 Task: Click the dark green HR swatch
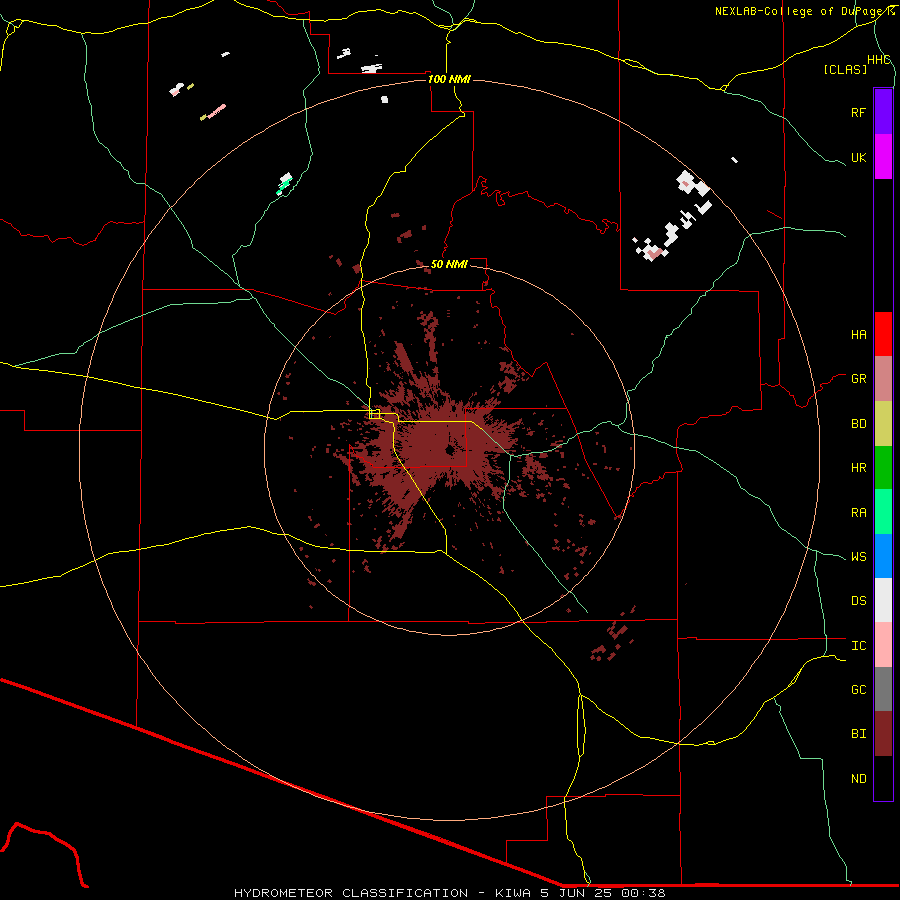[883, 467]
